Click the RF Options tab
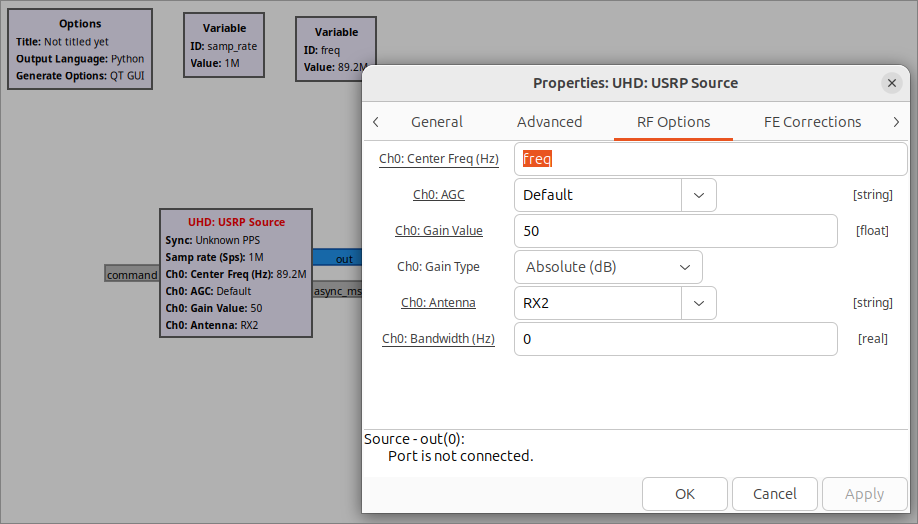This screenshot has height=524, width=918. [x=673, y=122]
